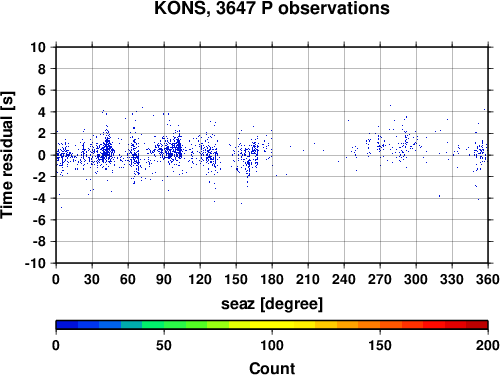The height and width of the screenshot is (375, 500).
Task: Click the dark red end of the colorbar
Action: pyautogui.click(x=477, y=325)
